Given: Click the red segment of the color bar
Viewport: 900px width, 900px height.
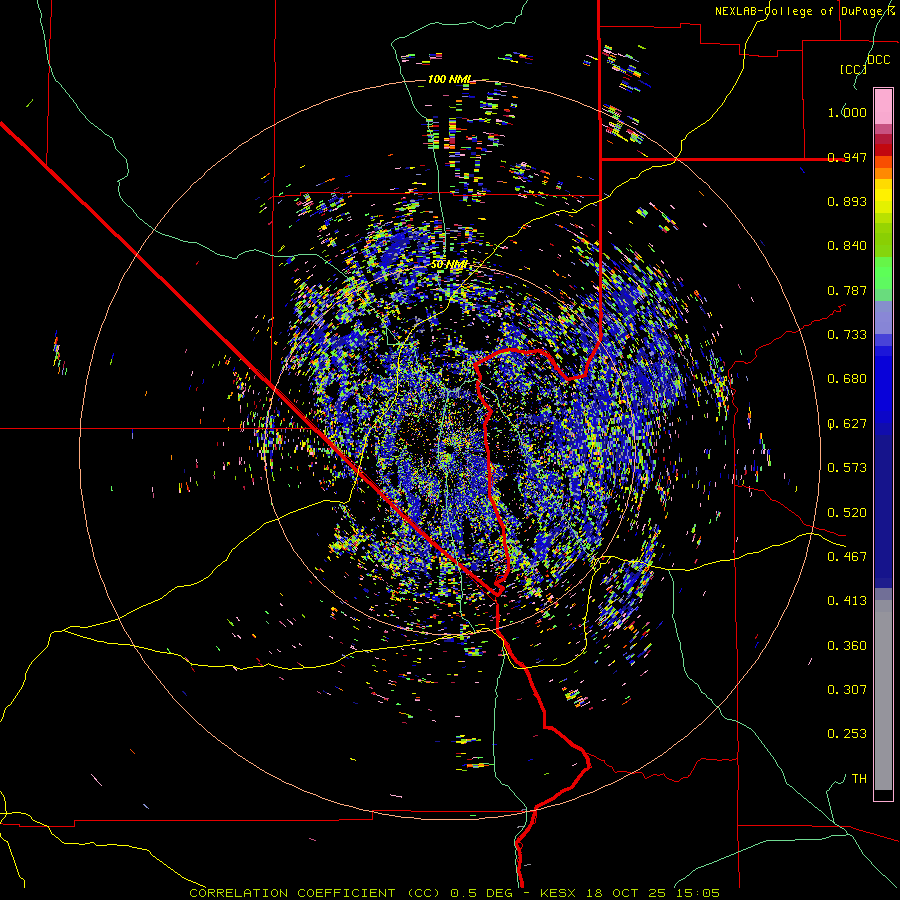Looking at the screenshot, I should pyautogui.click(x=883, y=150).
